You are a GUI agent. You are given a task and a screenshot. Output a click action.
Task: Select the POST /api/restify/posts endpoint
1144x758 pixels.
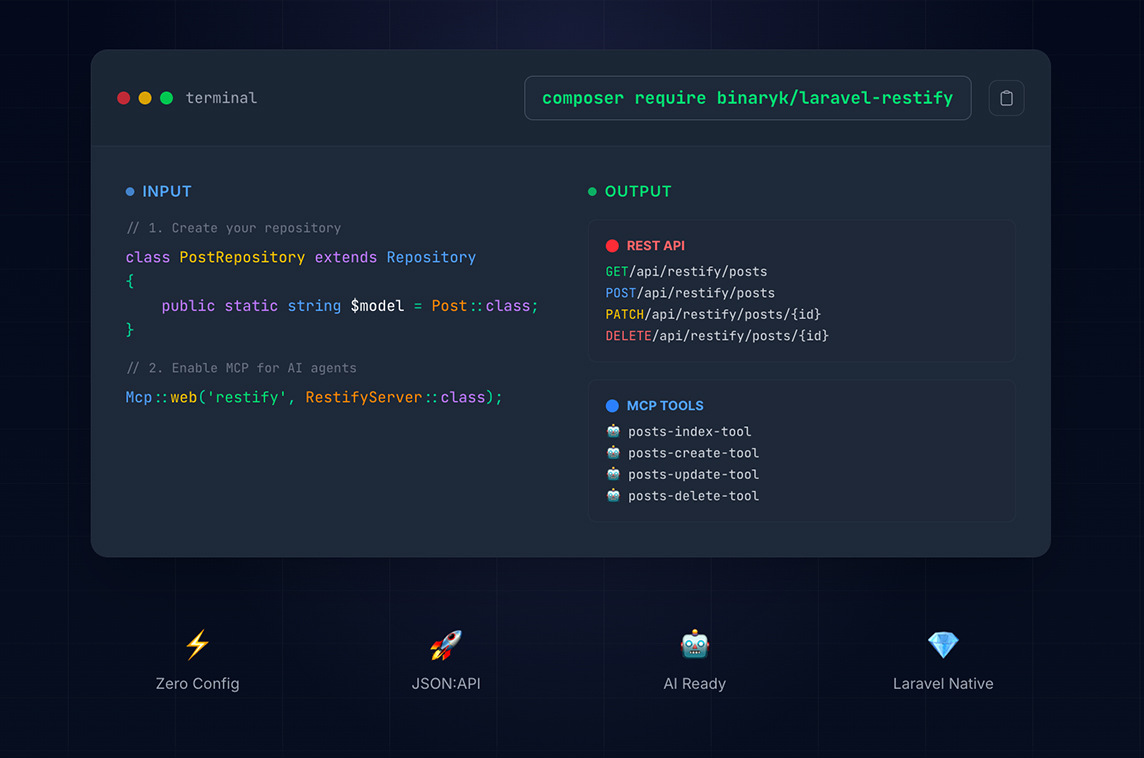click(x=690, y=293)
